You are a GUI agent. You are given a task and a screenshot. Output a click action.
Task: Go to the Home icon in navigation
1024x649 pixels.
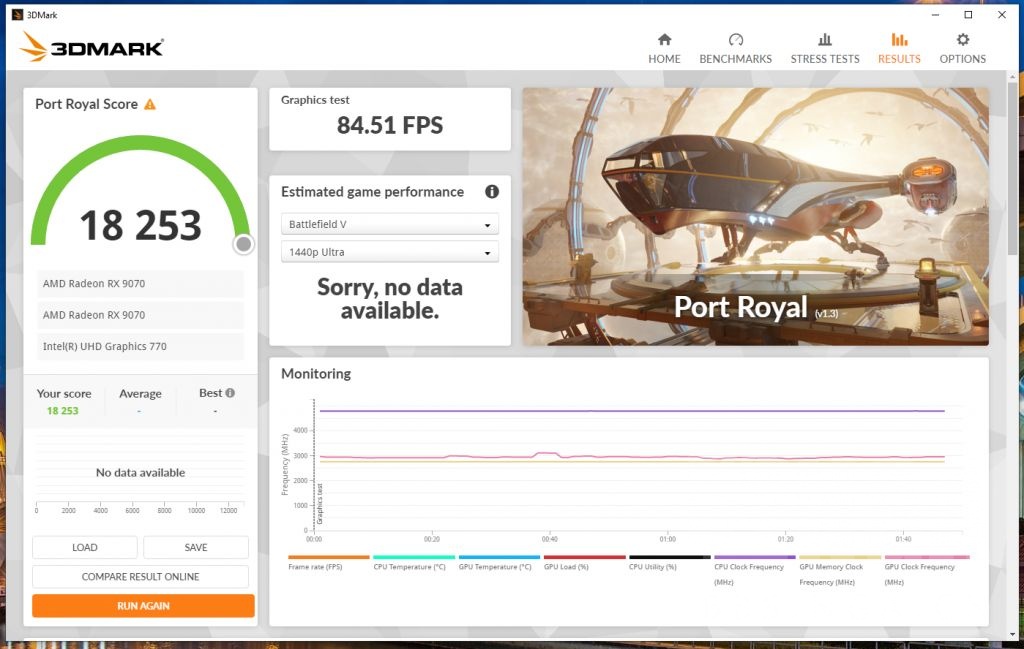(x=664, y=40)
